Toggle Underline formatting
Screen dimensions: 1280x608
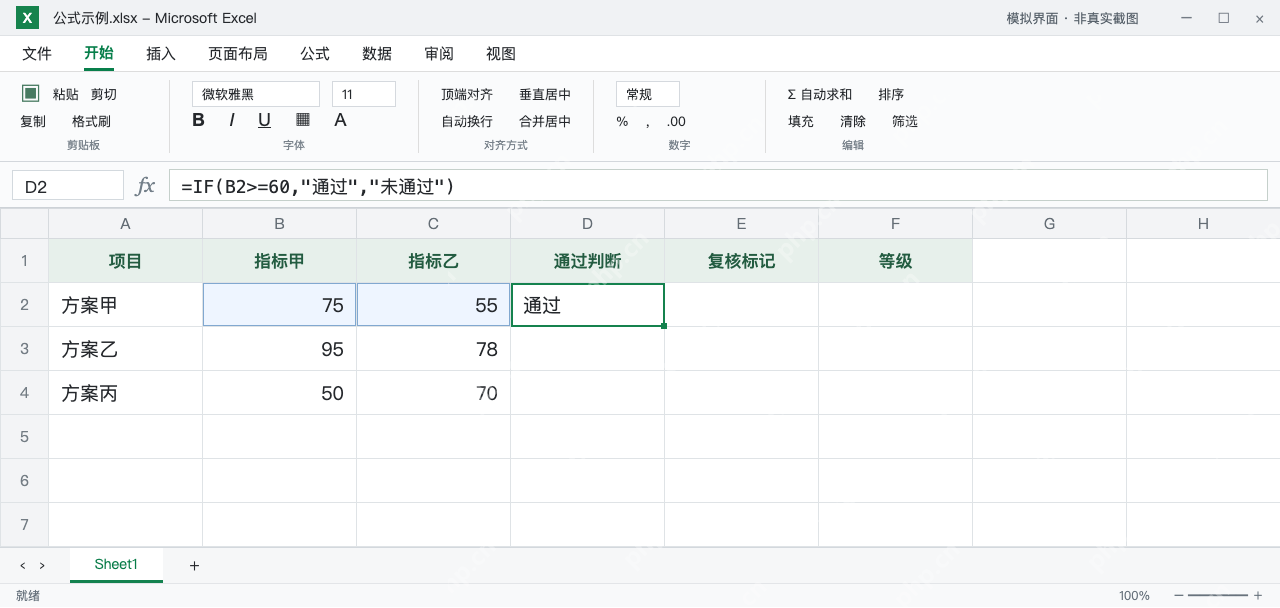tap(264, 120)
